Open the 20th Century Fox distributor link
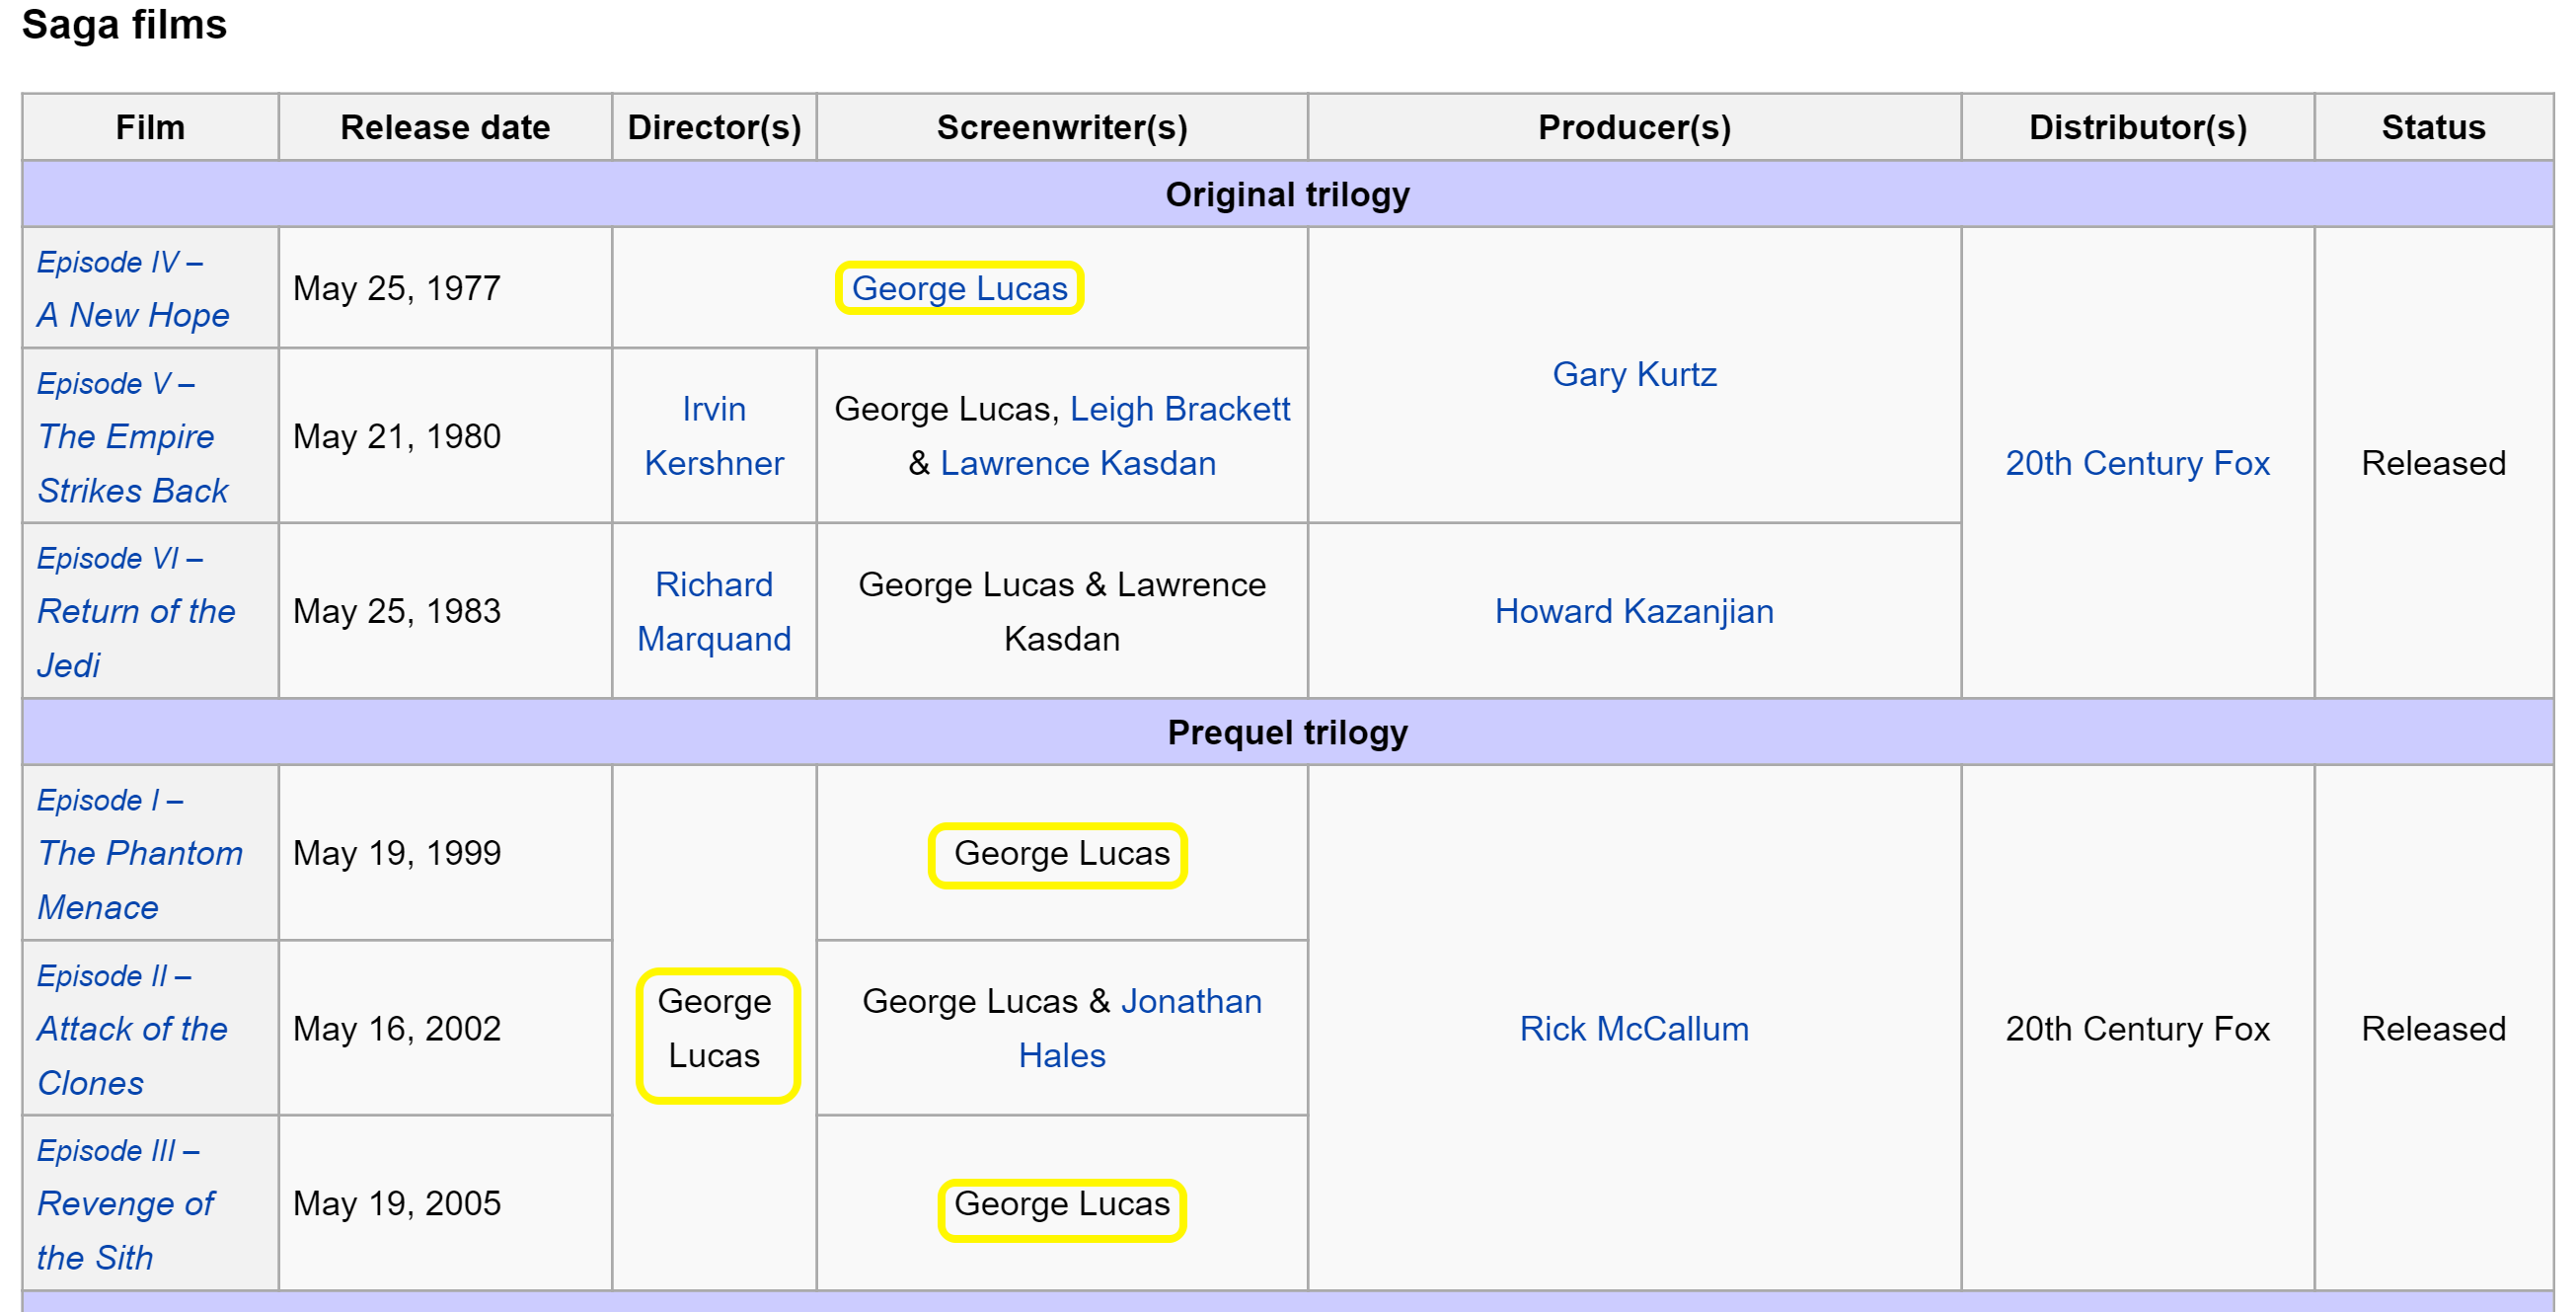Image resolution: width=2576 pixels, height=1312 pixels. pyautogui.click(x=2137, y=463)
